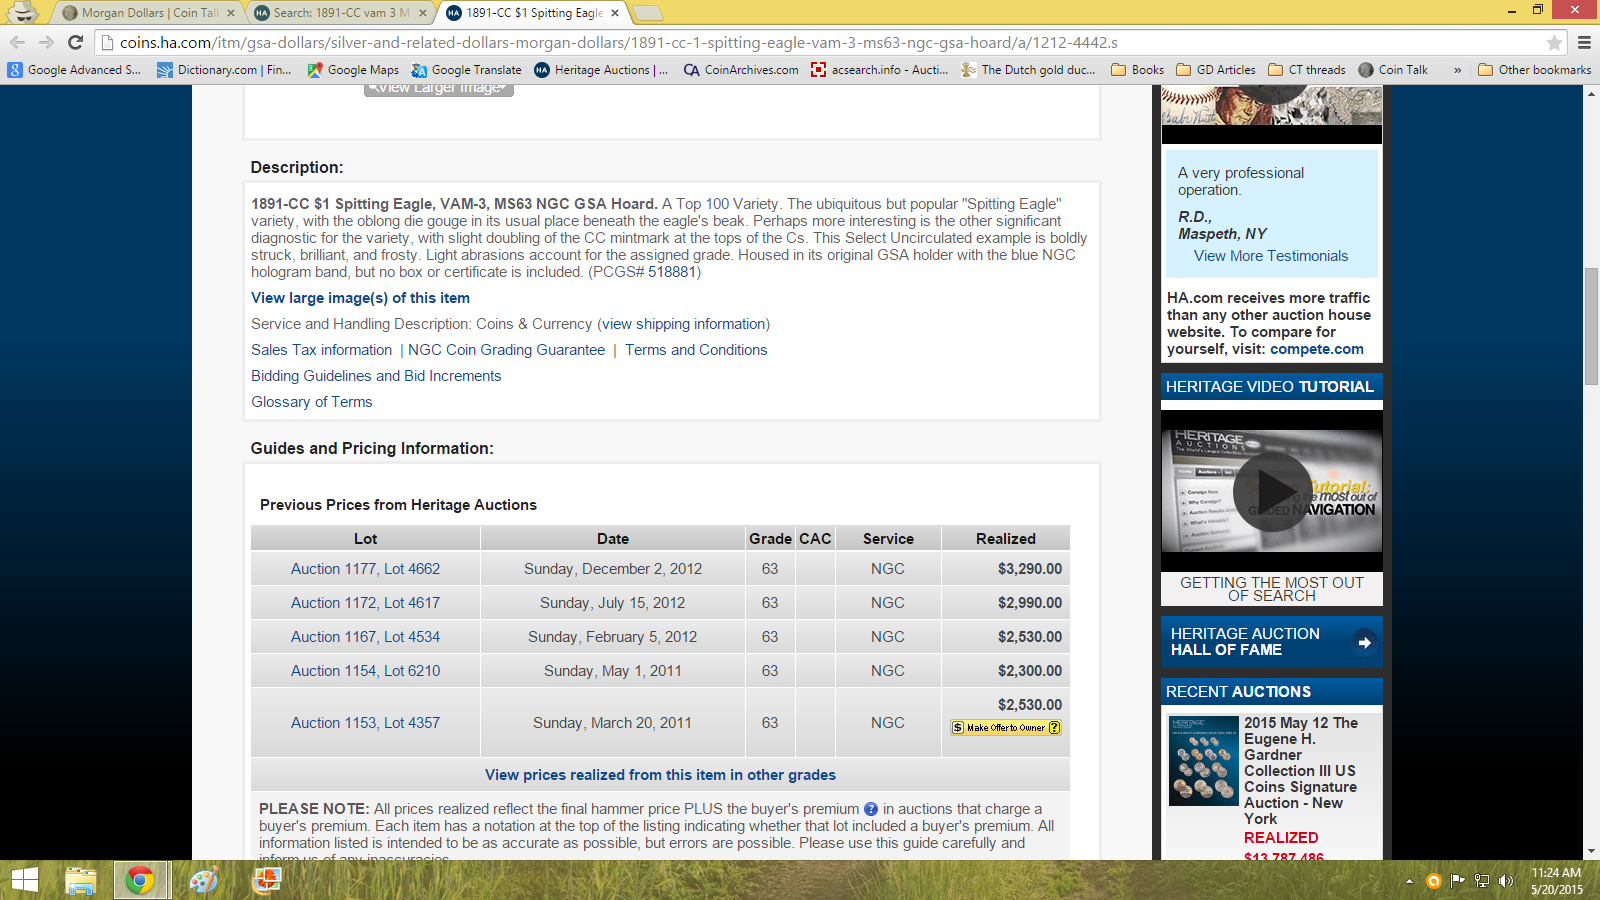Viewport: 1600px width, 900px height.
Task: Open the Coin Talk bookmark
Action: tap(1393, 70)
